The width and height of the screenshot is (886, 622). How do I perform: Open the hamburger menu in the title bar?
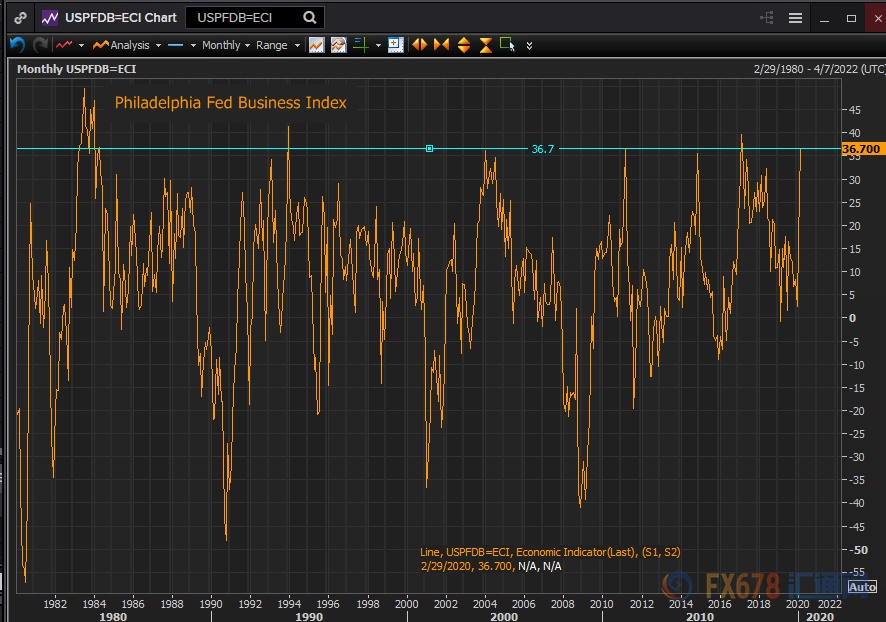[795, 18]
